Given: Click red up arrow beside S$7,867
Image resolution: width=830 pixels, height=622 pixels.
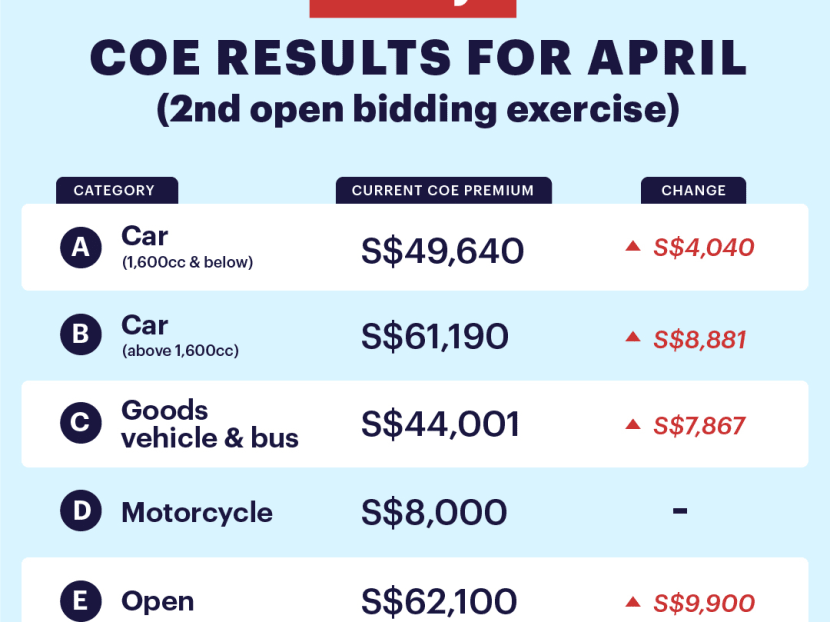Looking at the screenshot, I should pos(632,424).
